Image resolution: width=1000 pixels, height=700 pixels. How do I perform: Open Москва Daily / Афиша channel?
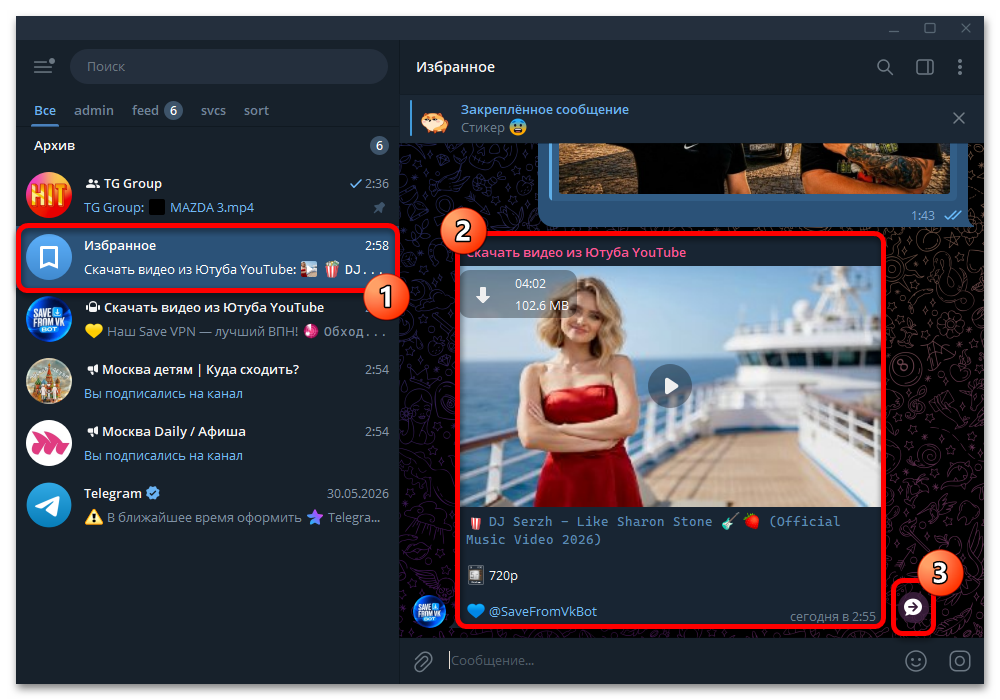pyautogui.click(x=208, y=443)
